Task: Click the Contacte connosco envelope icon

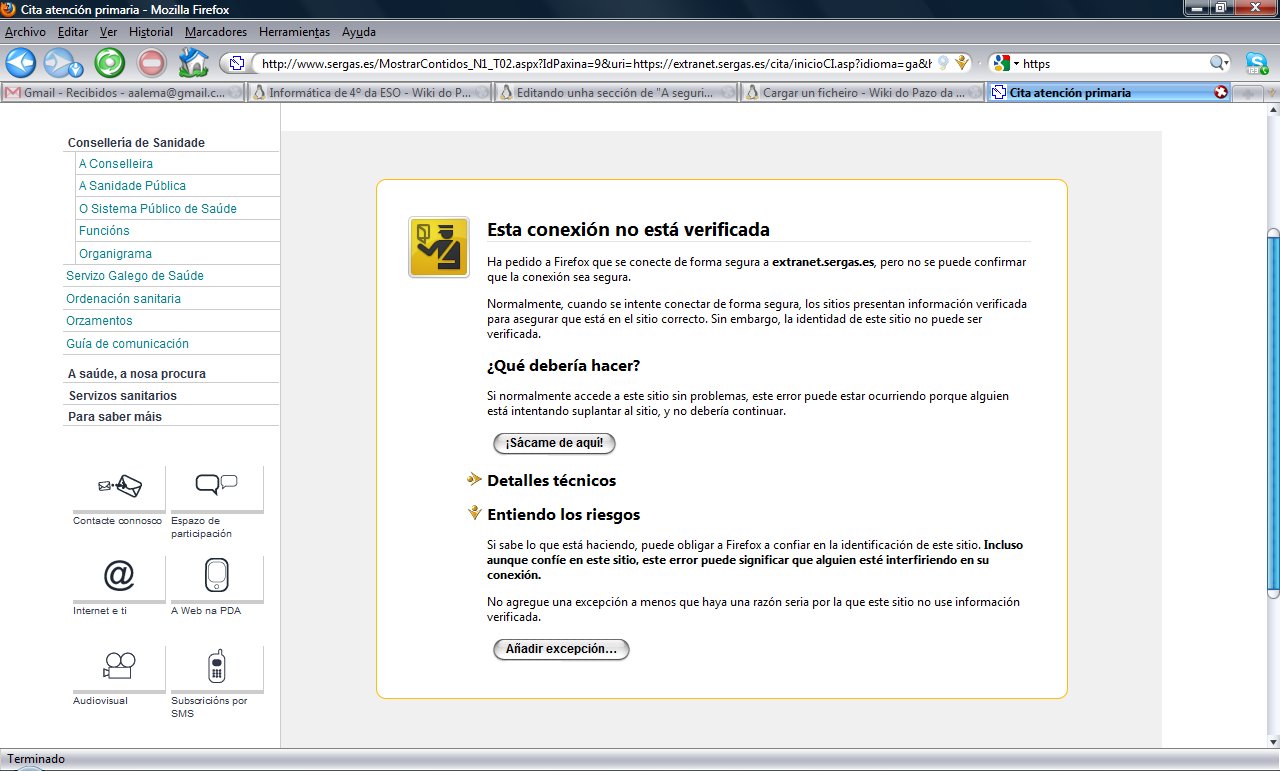Action: tap(119, 487)
